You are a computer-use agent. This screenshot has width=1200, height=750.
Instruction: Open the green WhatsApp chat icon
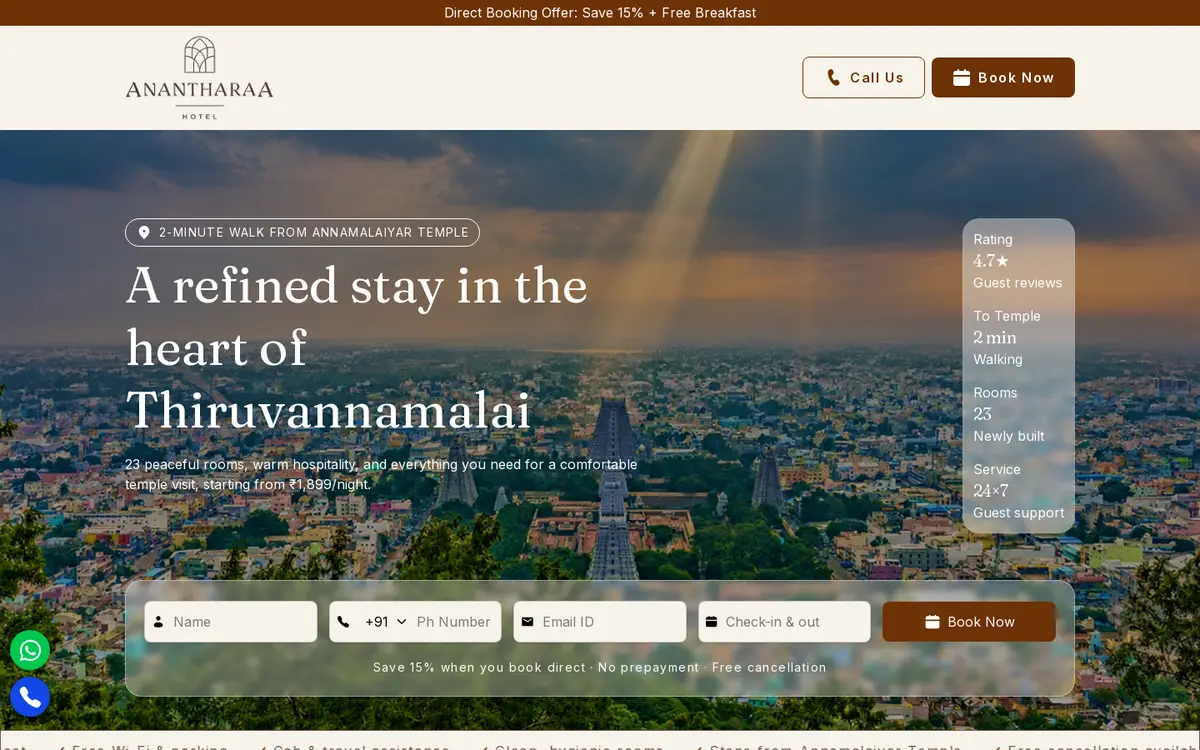click(x=30, y=651)
